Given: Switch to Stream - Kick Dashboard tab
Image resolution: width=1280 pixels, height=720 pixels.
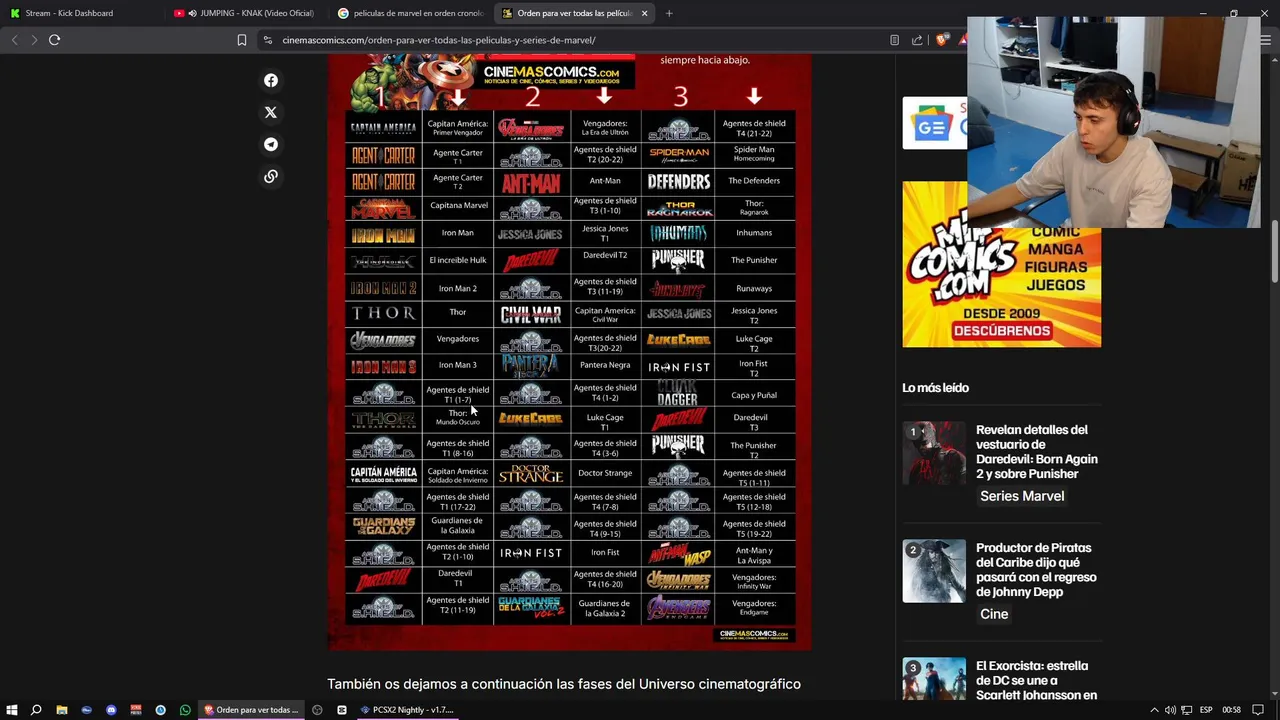Looking at the screenshot, I should pyautogui.click(x=80, y=13).
